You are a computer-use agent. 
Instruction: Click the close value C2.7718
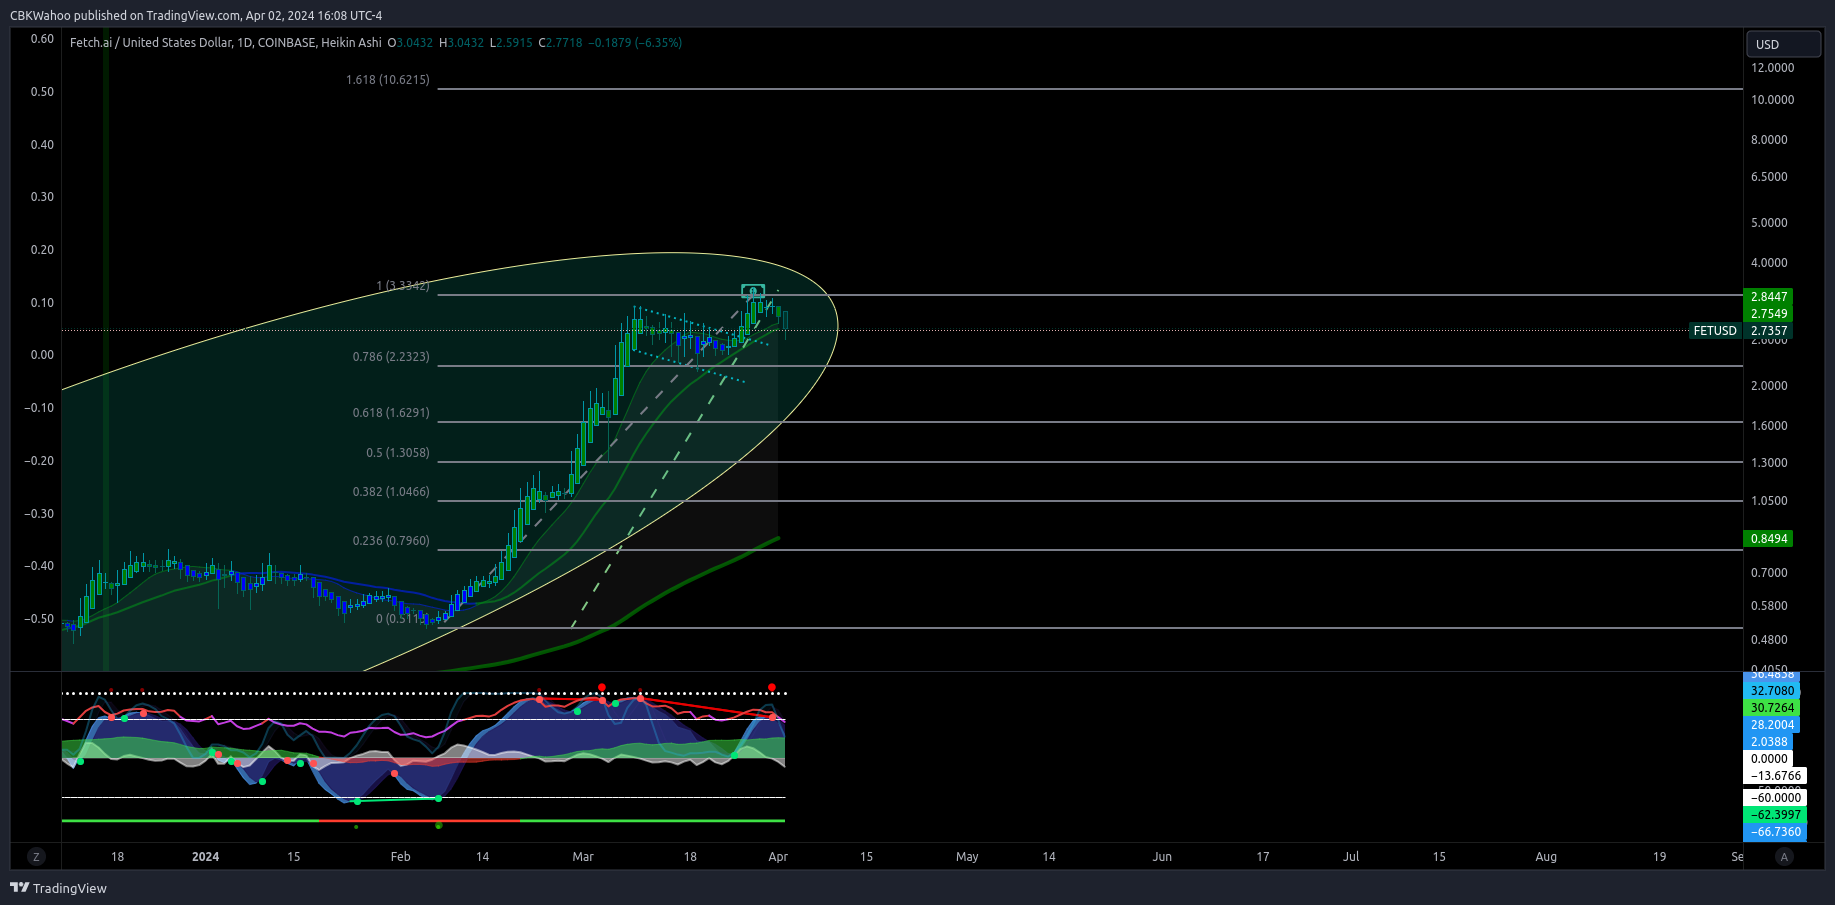[560, 43]
